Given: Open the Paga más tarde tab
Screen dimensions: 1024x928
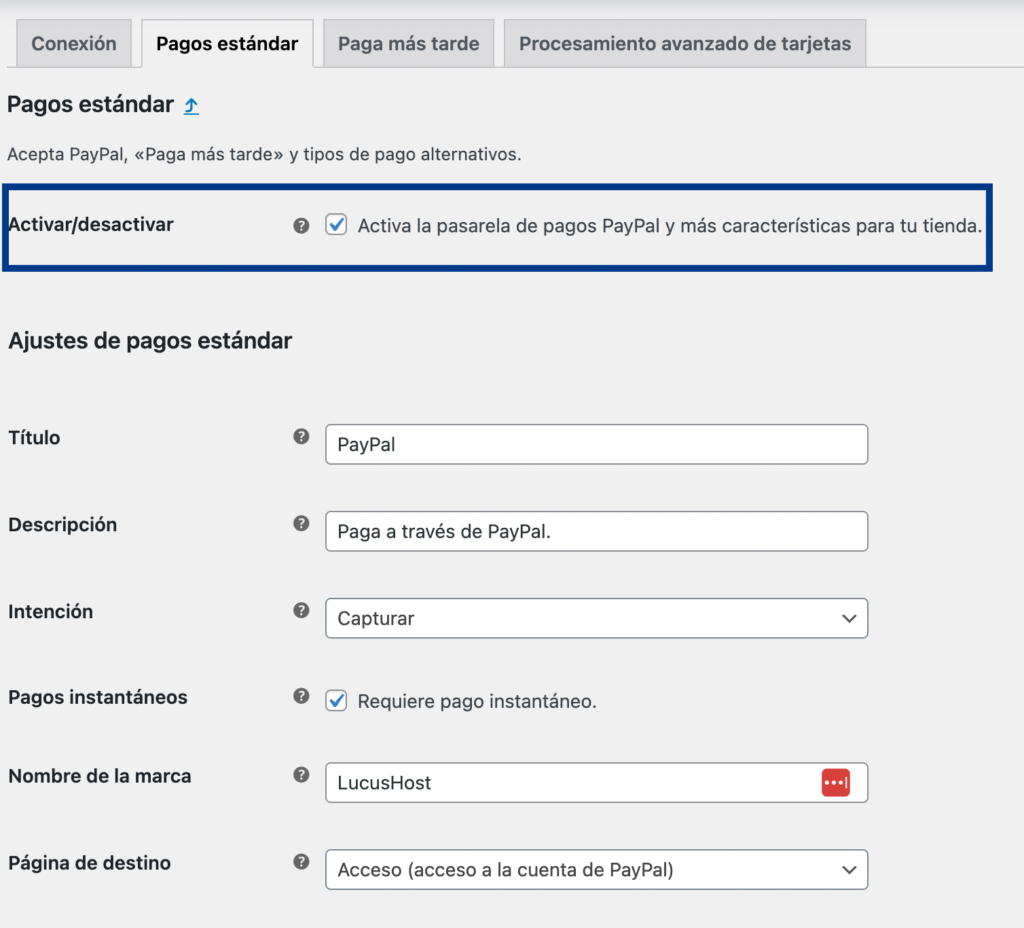Looking at the screenshot, I should (408, 43).
